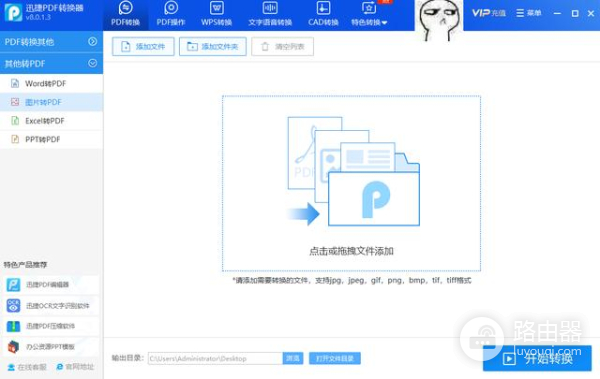This screenshot has height=379, width=600.
Task: Click the 打开文件目录 button
Action: click(335, 358)
